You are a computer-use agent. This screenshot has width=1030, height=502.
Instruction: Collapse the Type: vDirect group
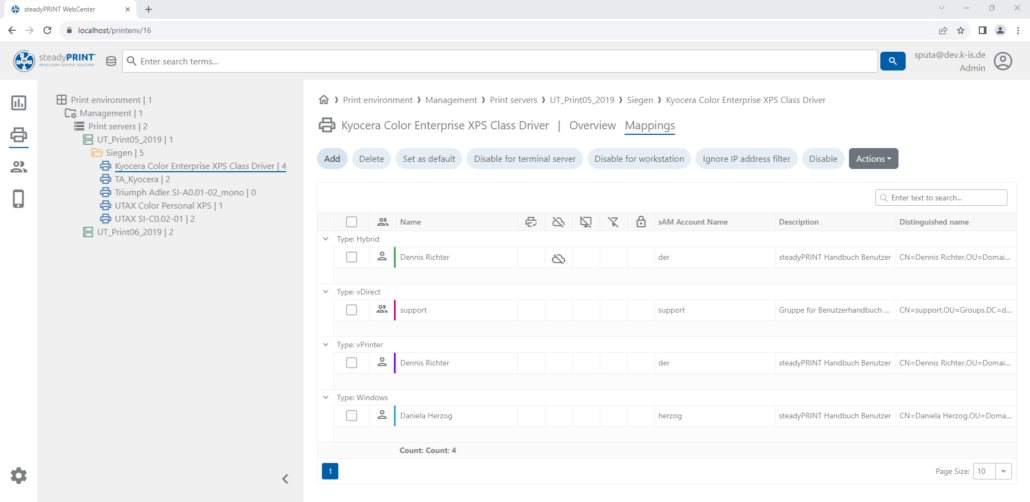[325, 292]
